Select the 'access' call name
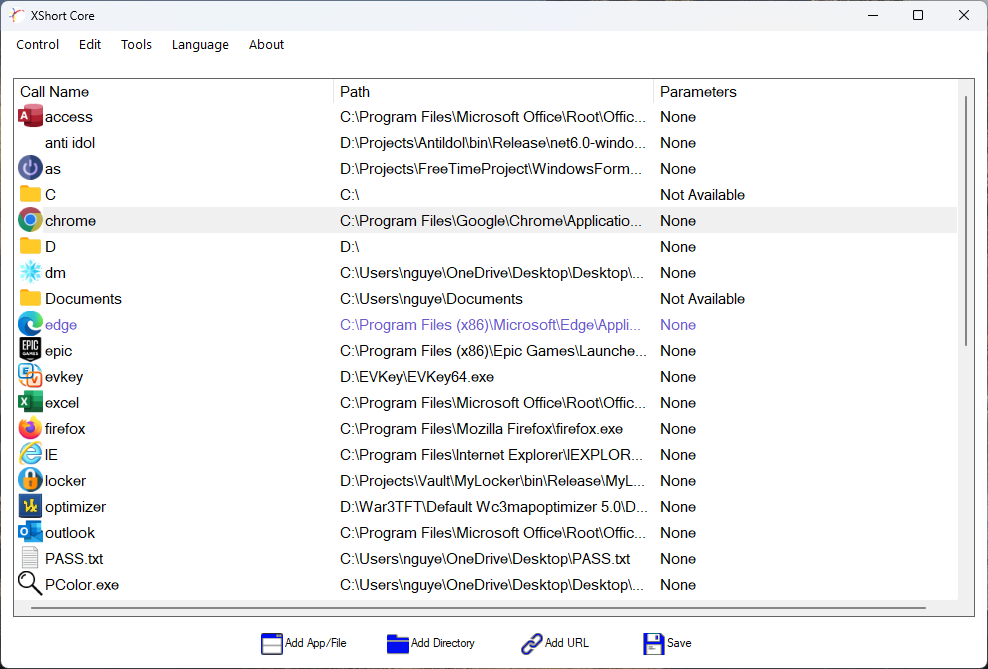 pos(69,117)
